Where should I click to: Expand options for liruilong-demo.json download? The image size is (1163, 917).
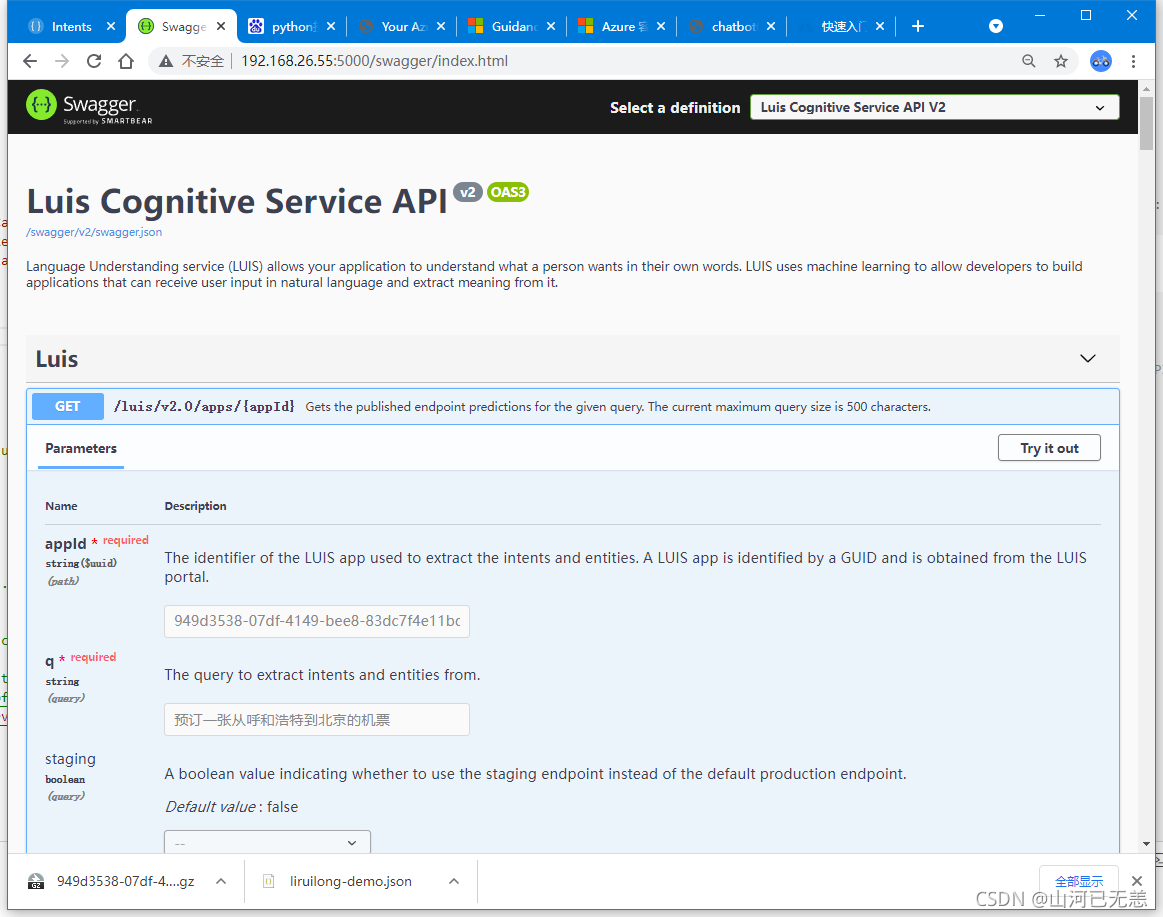point(454,881)
